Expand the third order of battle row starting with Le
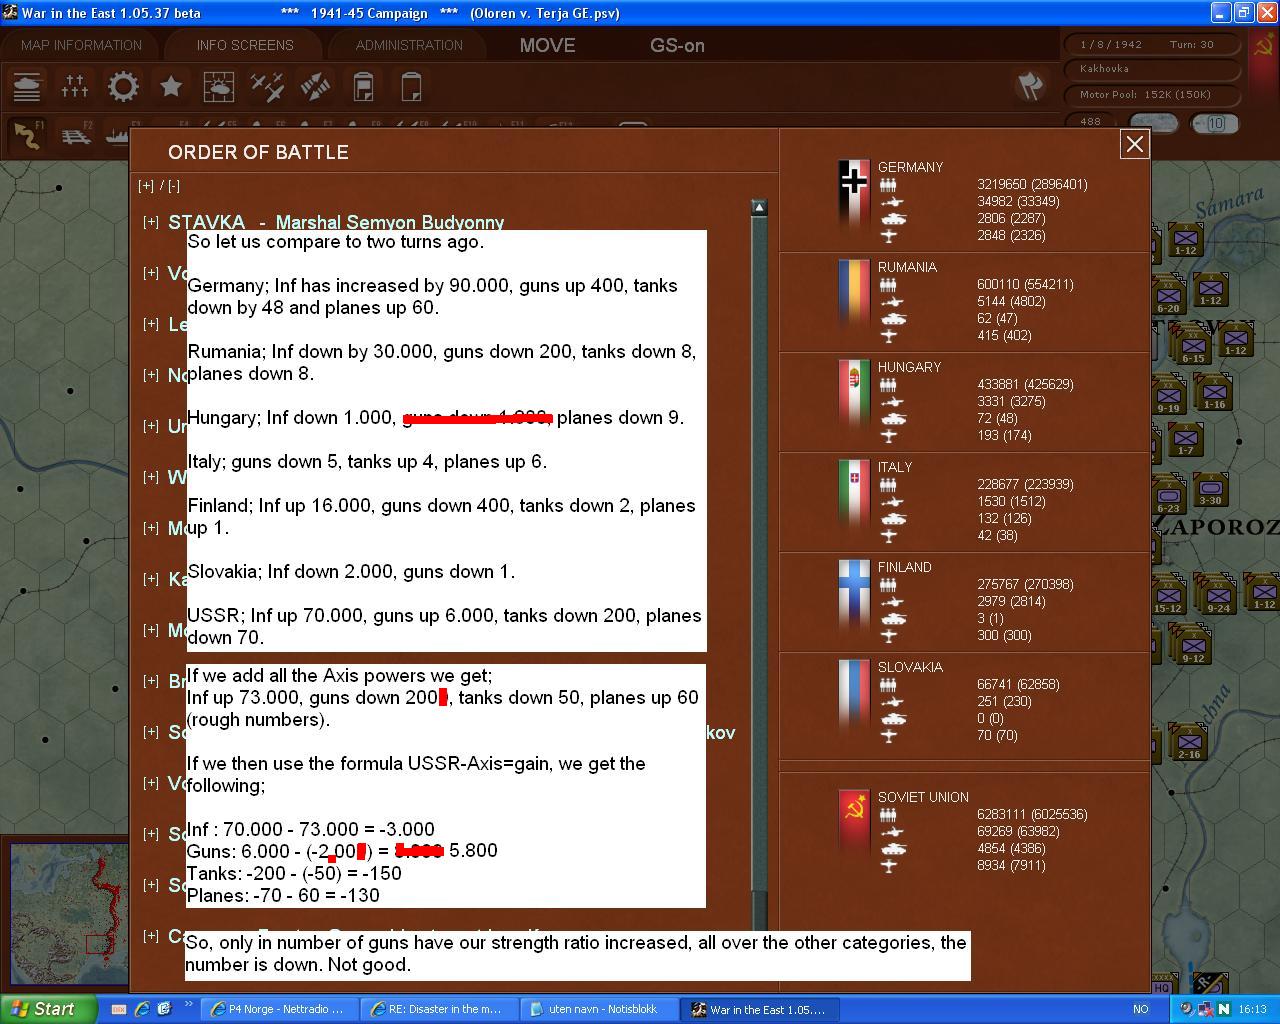Screen dimensions: 1280x1024 click(150, 324)
